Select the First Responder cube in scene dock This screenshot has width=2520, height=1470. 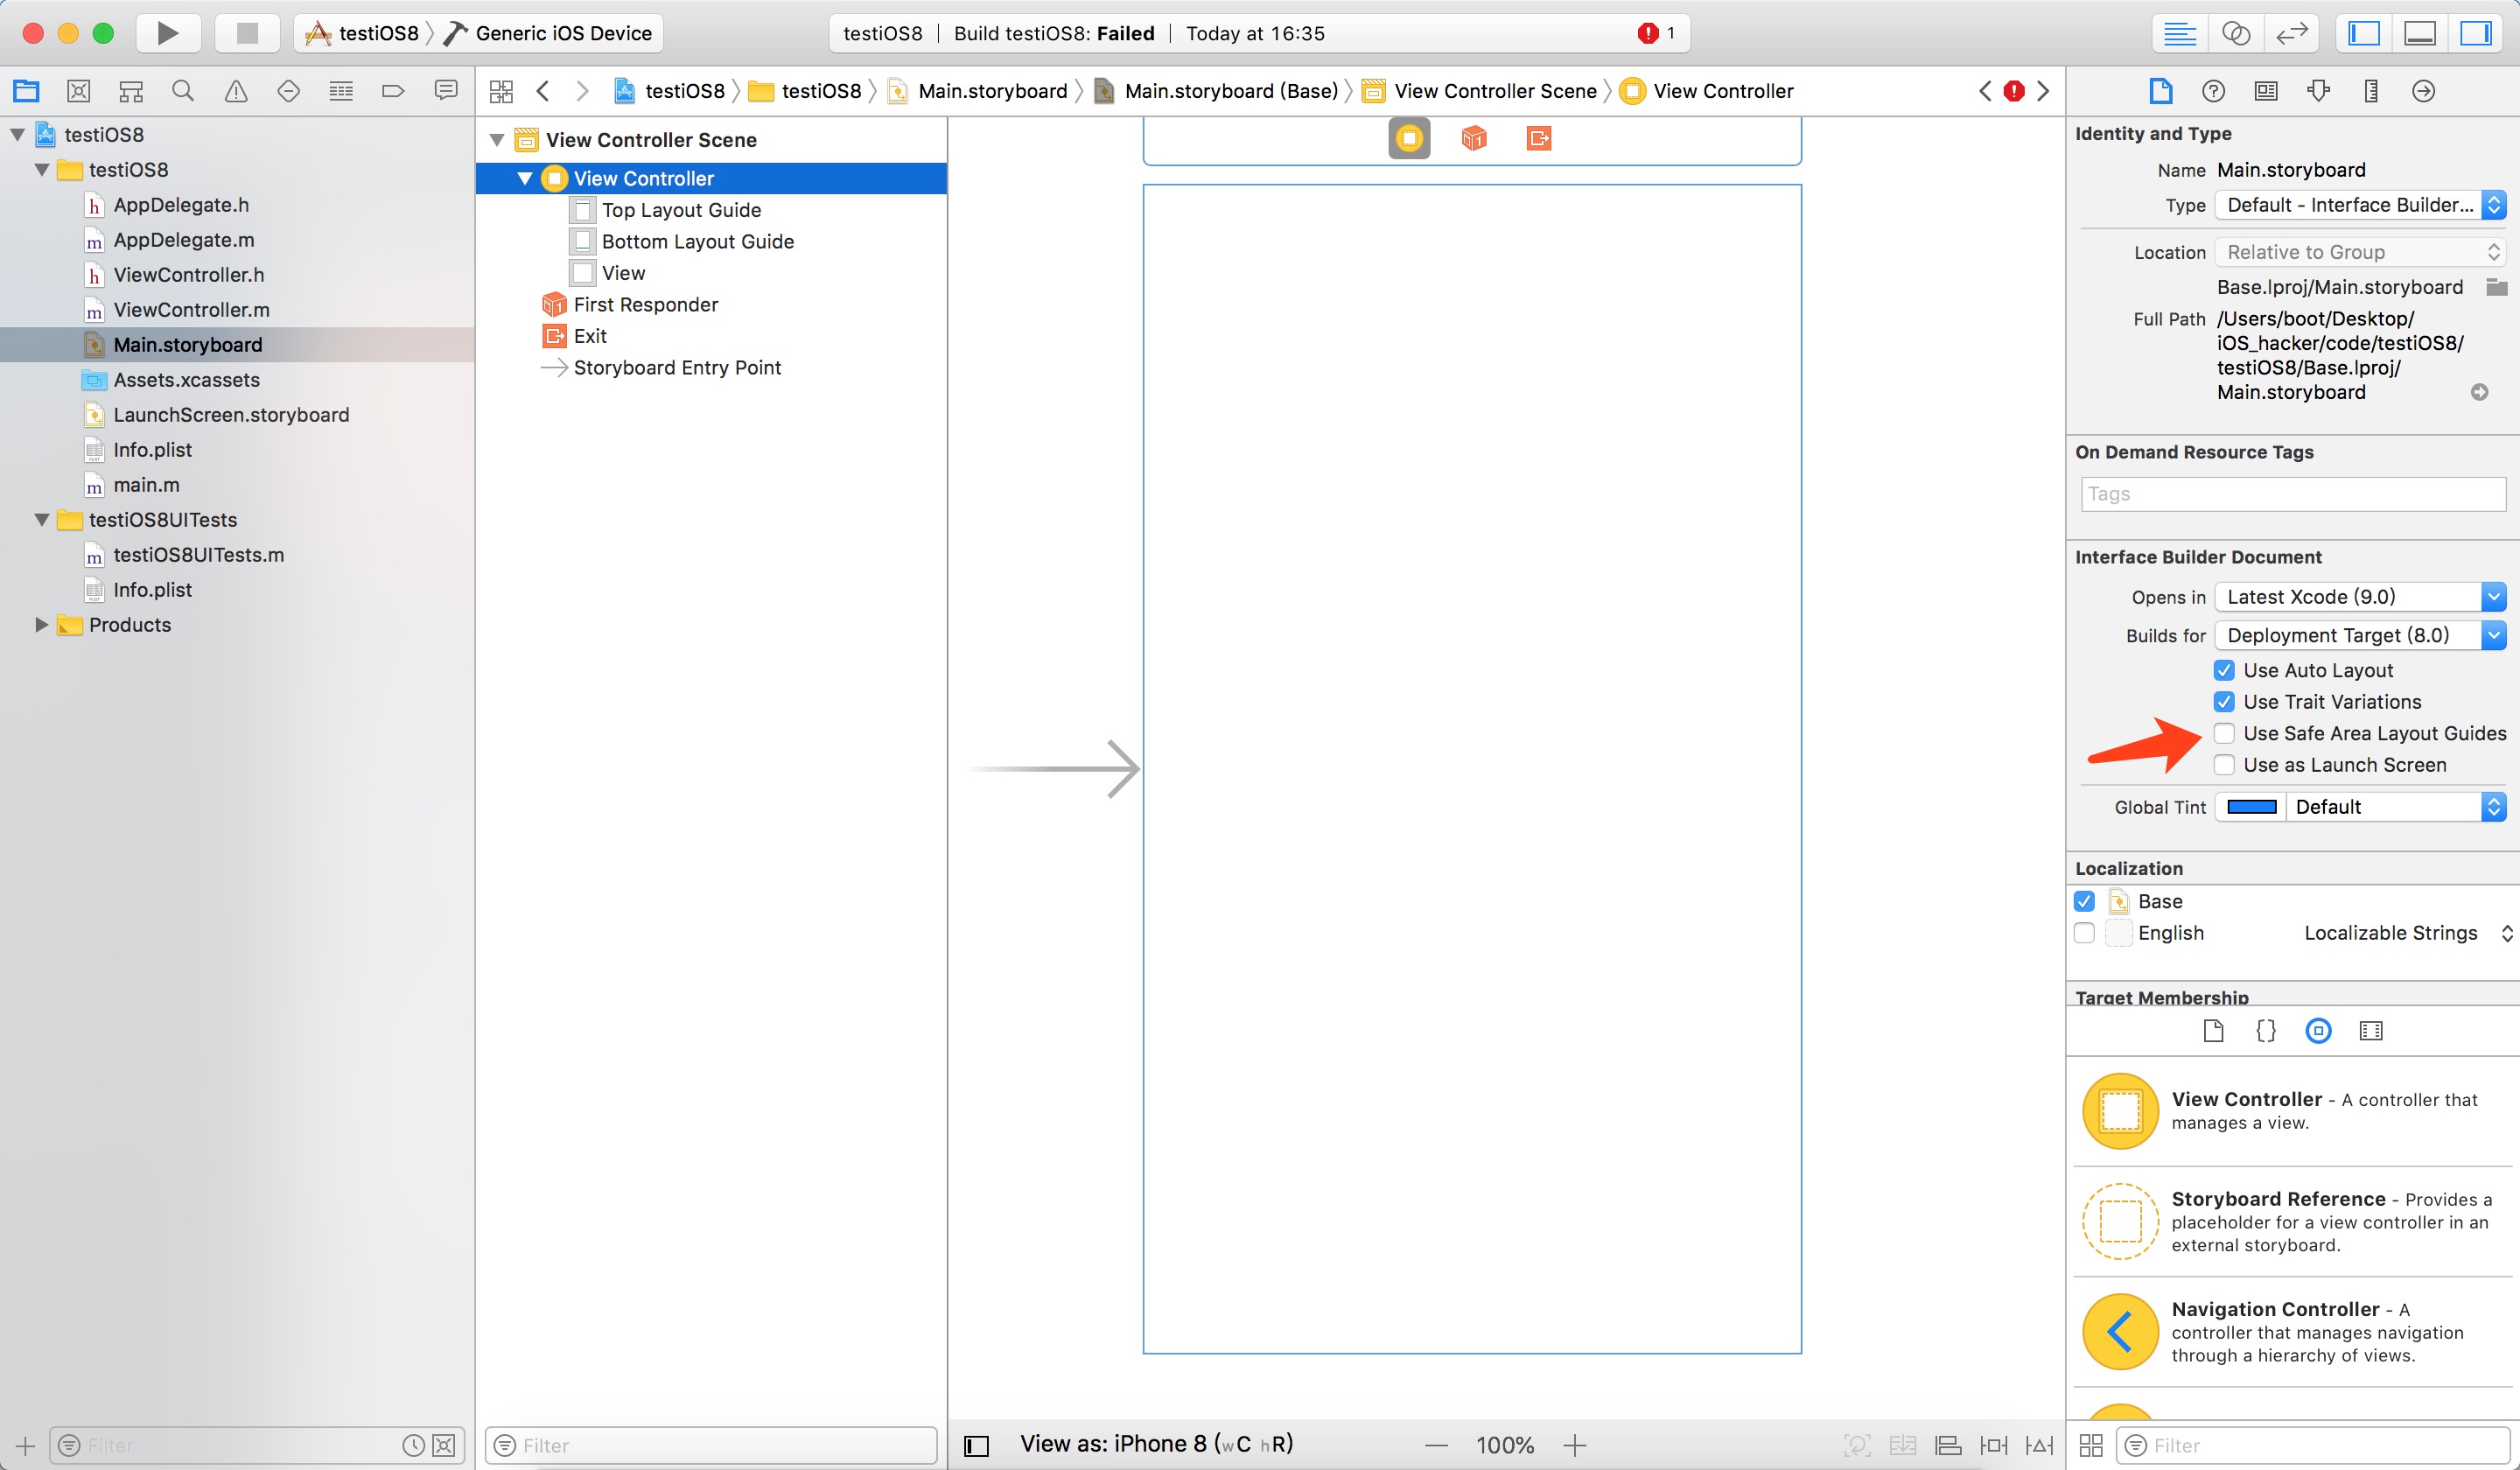(1473, 138)
